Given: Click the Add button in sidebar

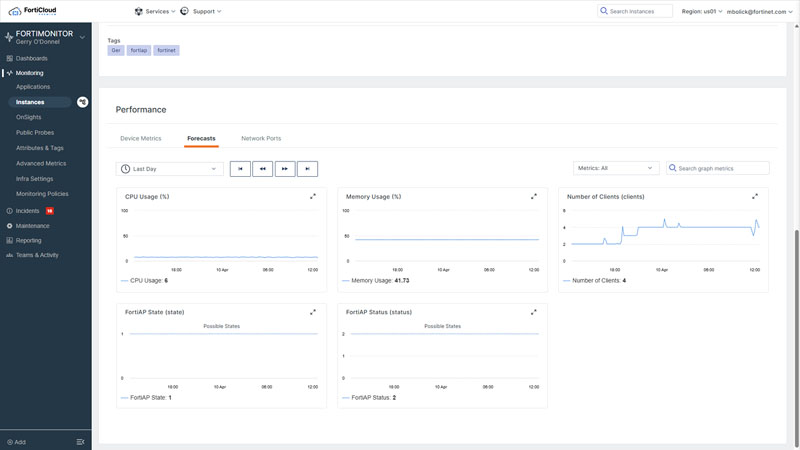Looking at the screenshot, I should [17, 442].
